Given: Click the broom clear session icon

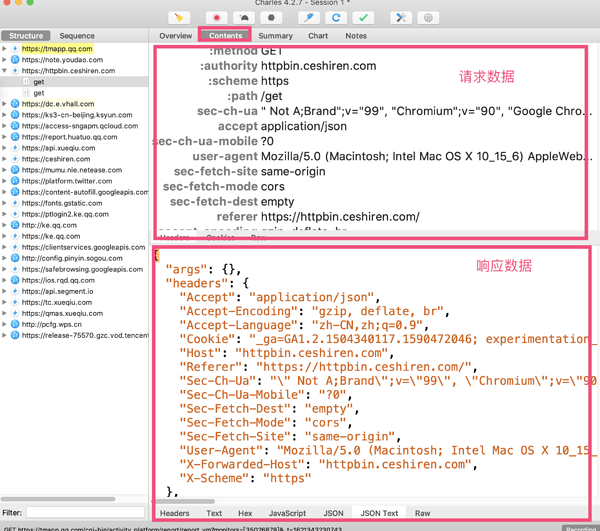Looking at the screenshot, I should click(x=179, y=17).
